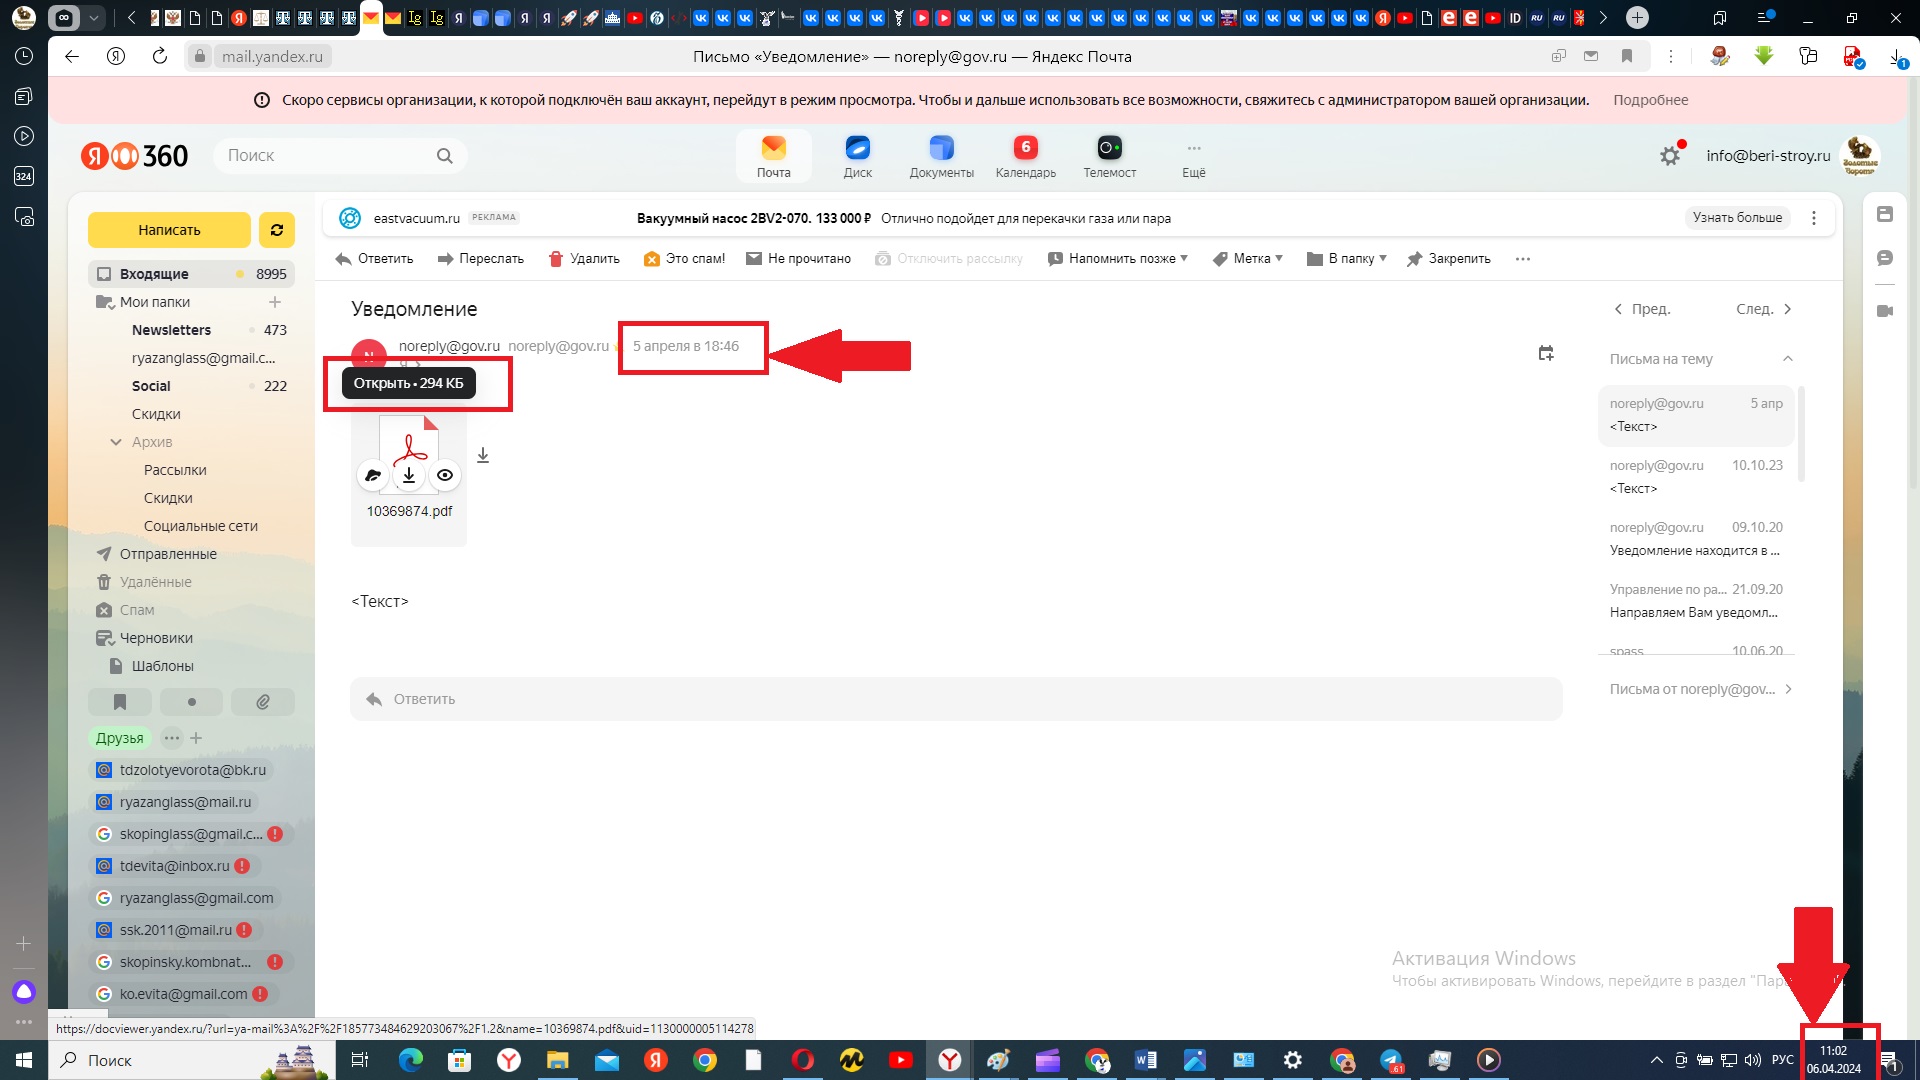This screenshot has height=1080, width=1920.
Task: Mark message as Не прочитано
Action: point(799,259)
